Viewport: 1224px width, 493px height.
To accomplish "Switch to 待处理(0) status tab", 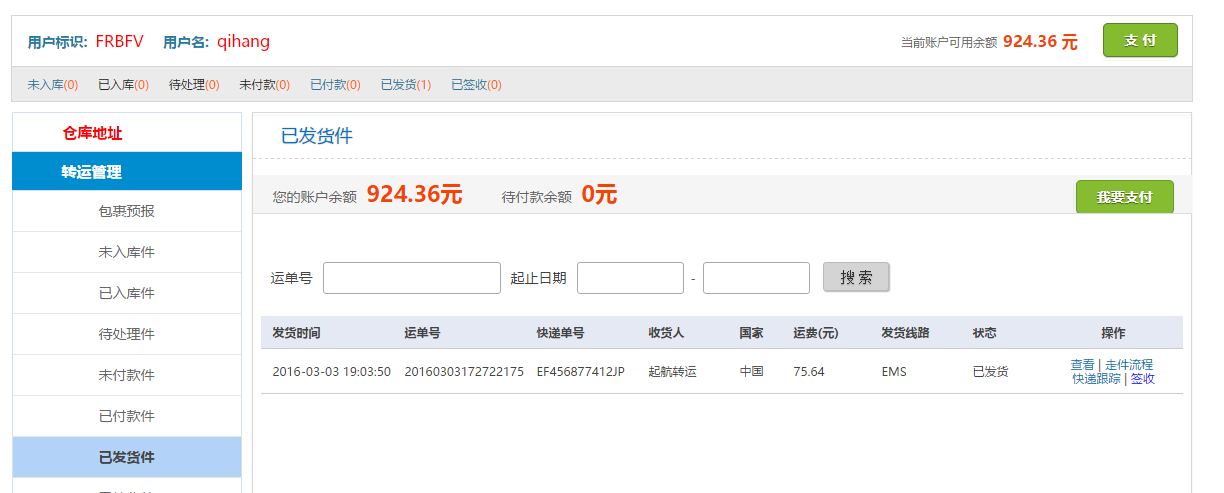I will tap(194, 85).
